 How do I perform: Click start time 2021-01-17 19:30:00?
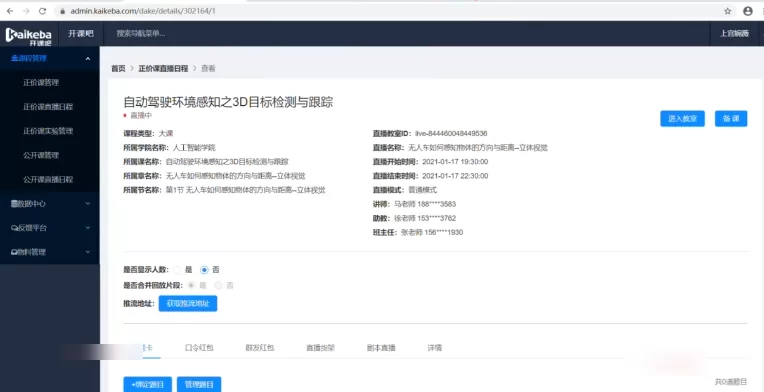click(x=455, y=162)
